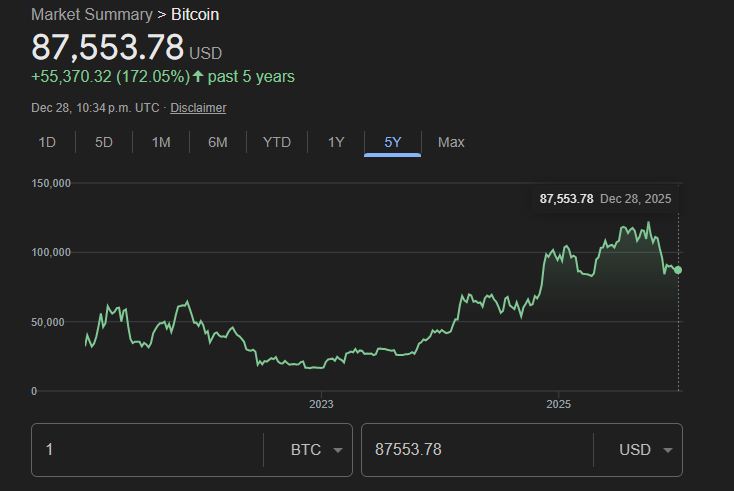View the 1Y price chart
734x491 pixels.
pyautogui.click(x=336, y=142)
